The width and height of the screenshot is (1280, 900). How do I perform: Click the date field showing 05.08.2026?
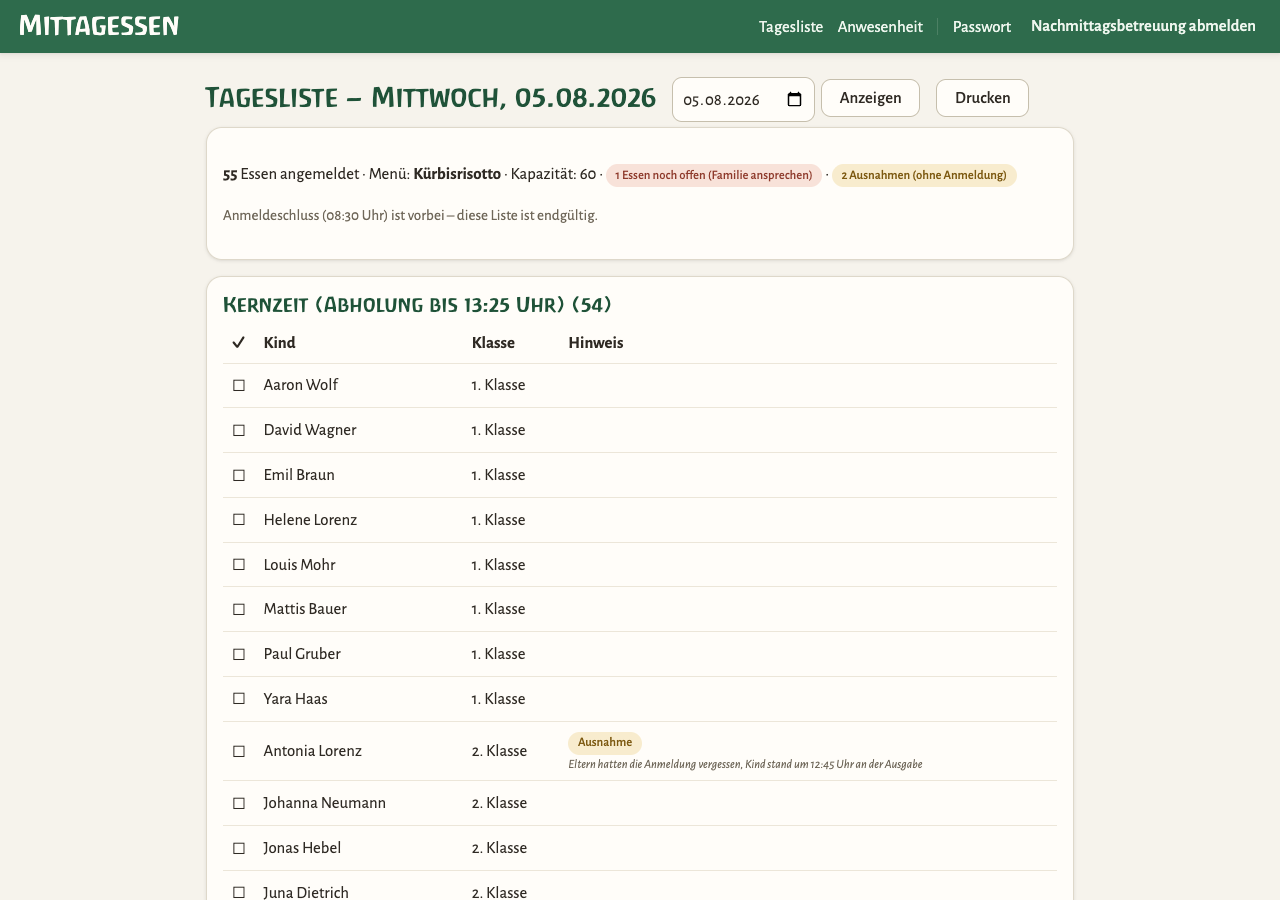(743, 100)
